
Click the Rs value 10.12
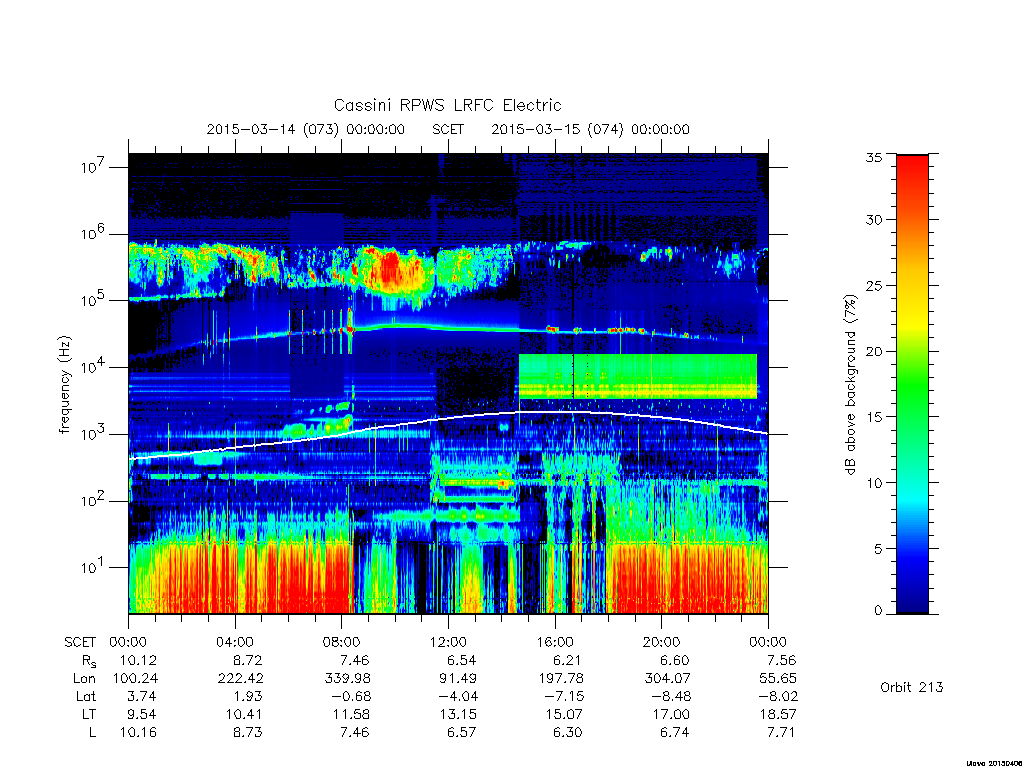click(138, 660)
